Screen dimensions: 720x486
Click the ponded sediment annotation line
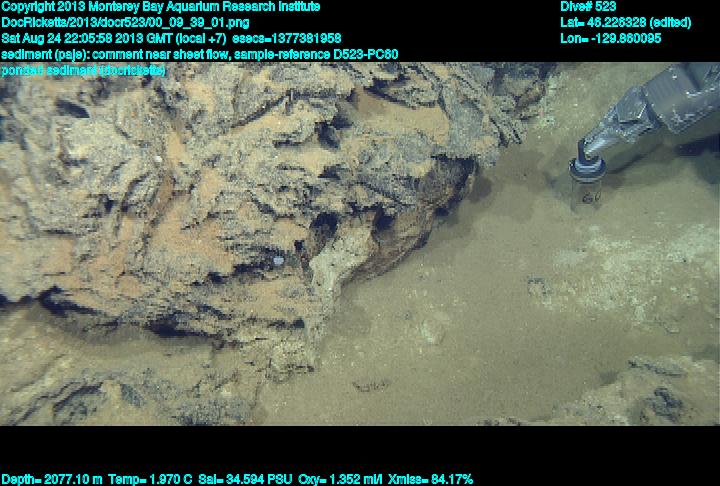click(x=84, y=70)
